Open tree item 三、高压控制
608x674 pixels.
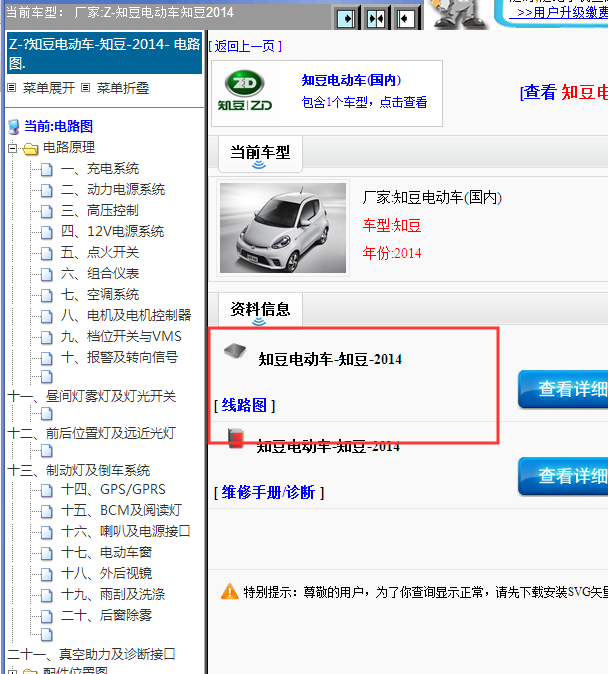tap(100, 211)
